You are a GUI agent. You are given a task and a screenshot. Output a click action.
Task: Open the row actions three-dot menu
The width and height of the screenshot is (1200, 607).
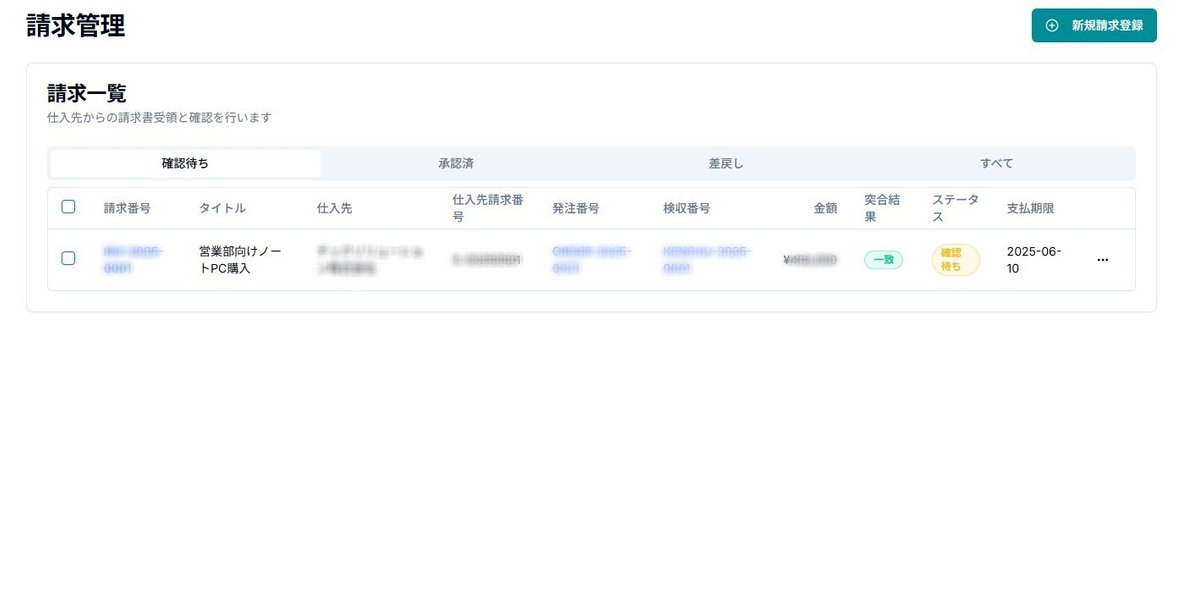[1103, 260]
